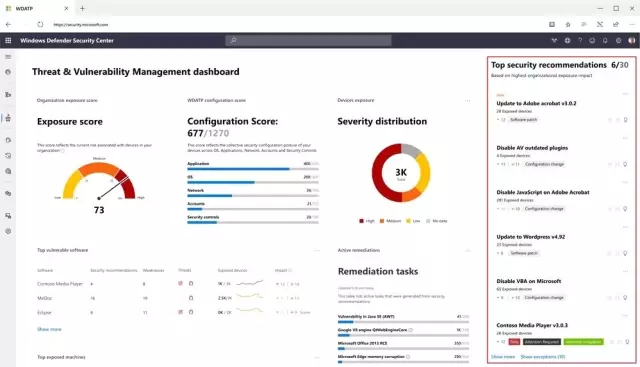Click the Exposure score gauge
Screen dimensions: 640x367
pyautogui.click(x=99, y=180)
